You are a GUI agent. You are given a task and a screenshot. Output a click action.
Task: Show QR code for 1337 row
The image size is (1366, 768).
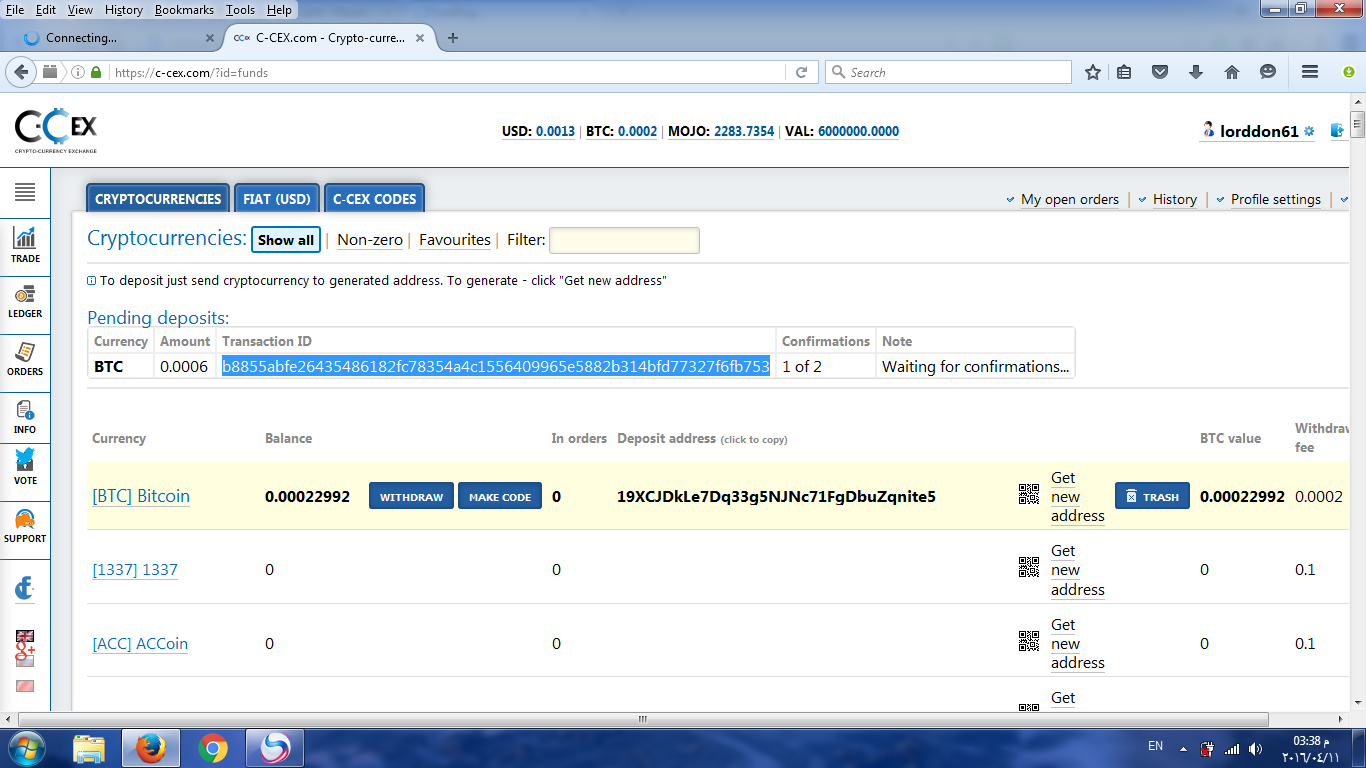[x=1029, y=568]
